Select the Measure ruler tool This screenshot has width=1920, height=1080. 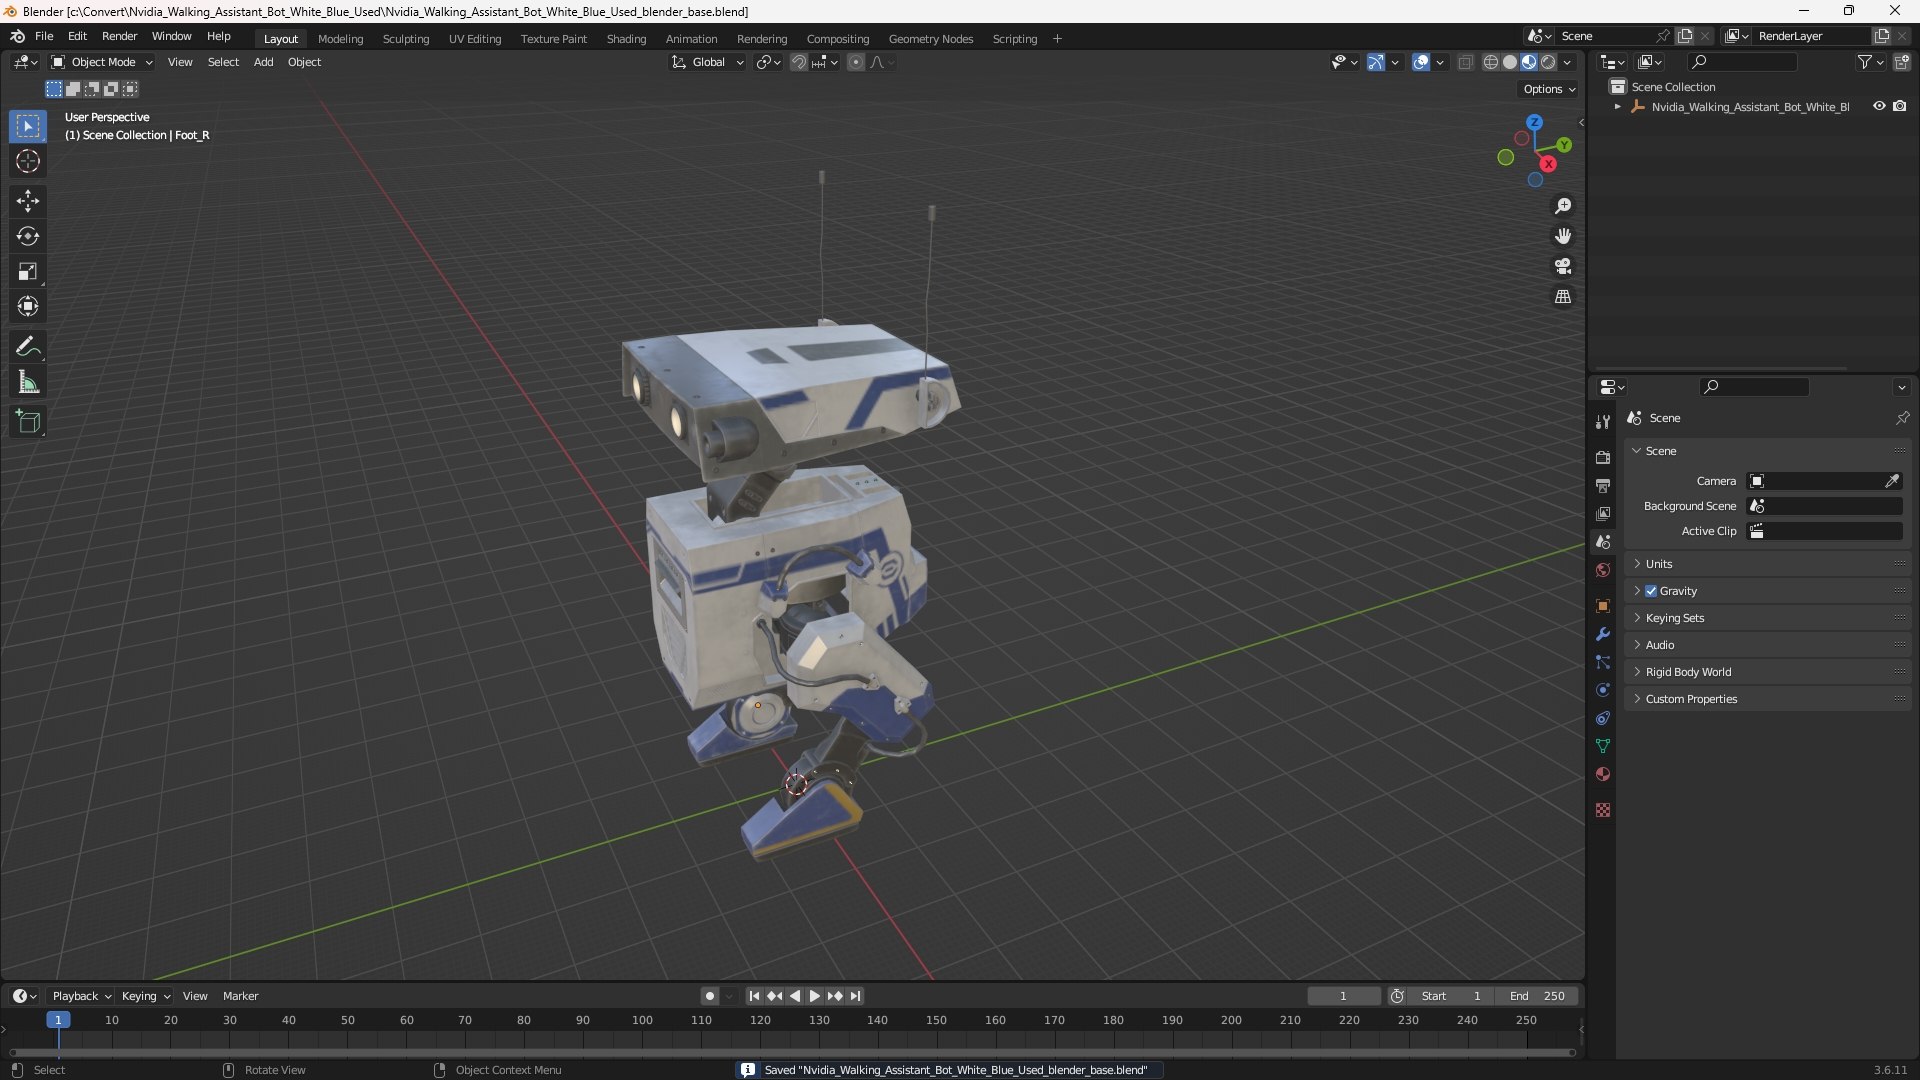[28, 382]
